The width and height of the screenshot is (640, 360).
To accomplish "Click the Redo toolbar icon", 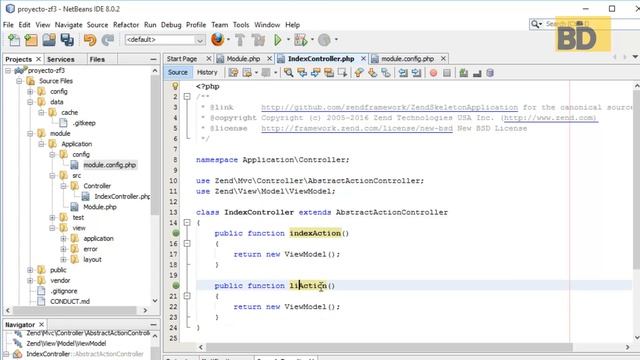I will (x=108, y=40).
